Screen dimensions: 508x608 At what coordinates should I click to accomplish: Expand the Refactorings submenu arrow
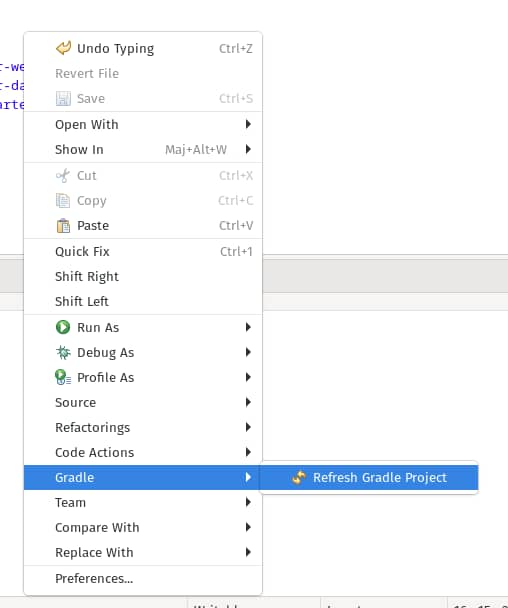pos(248,427)
